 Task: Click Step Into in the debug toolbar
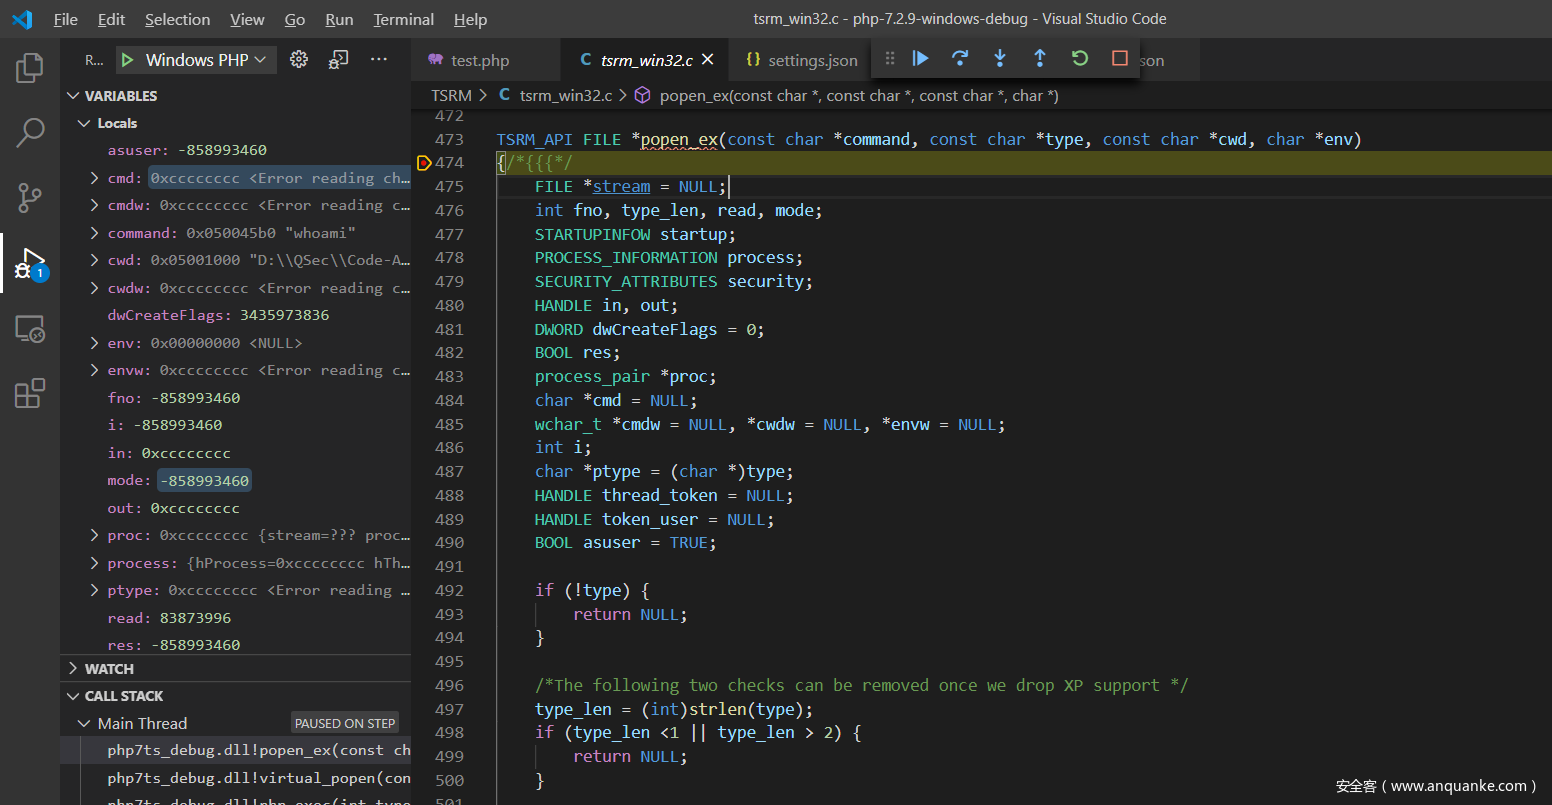1000,59
